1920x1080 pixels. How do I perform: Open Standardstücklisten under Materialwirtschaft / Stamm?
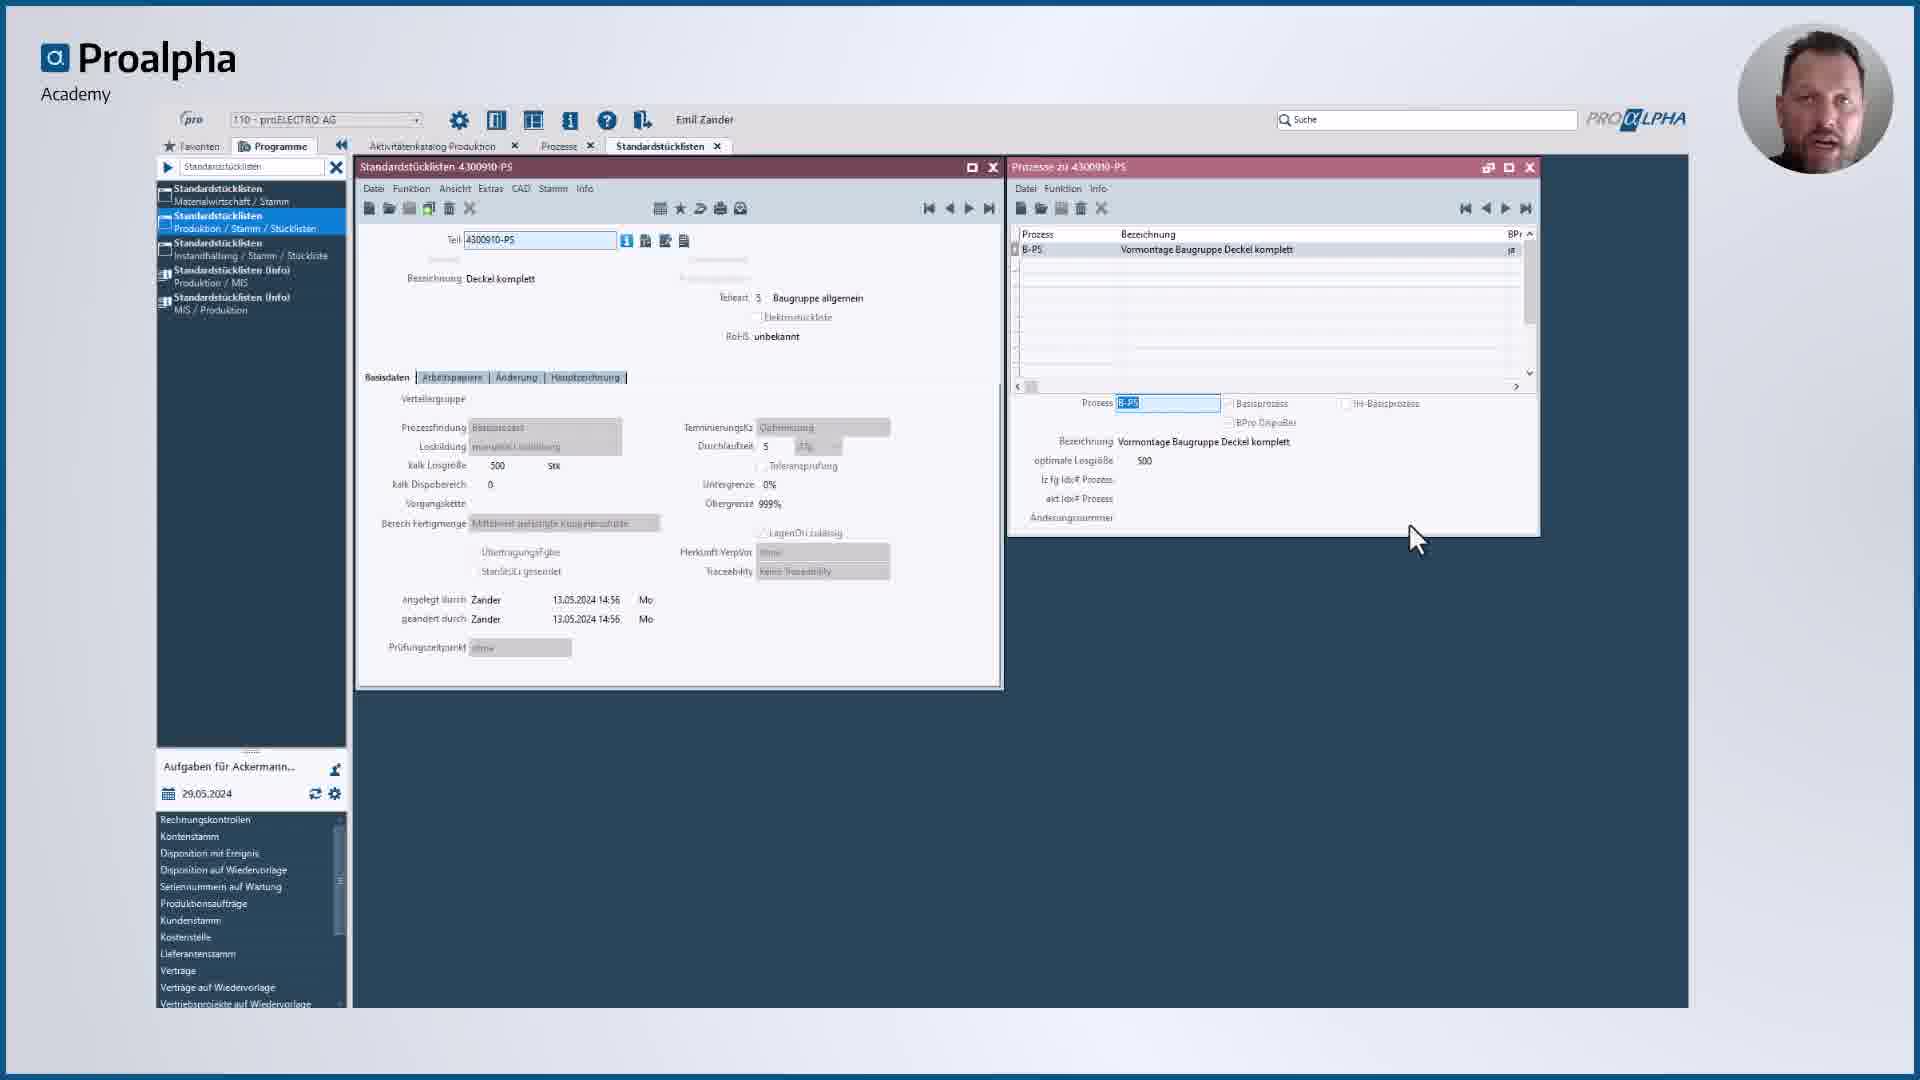coord(252,194)
